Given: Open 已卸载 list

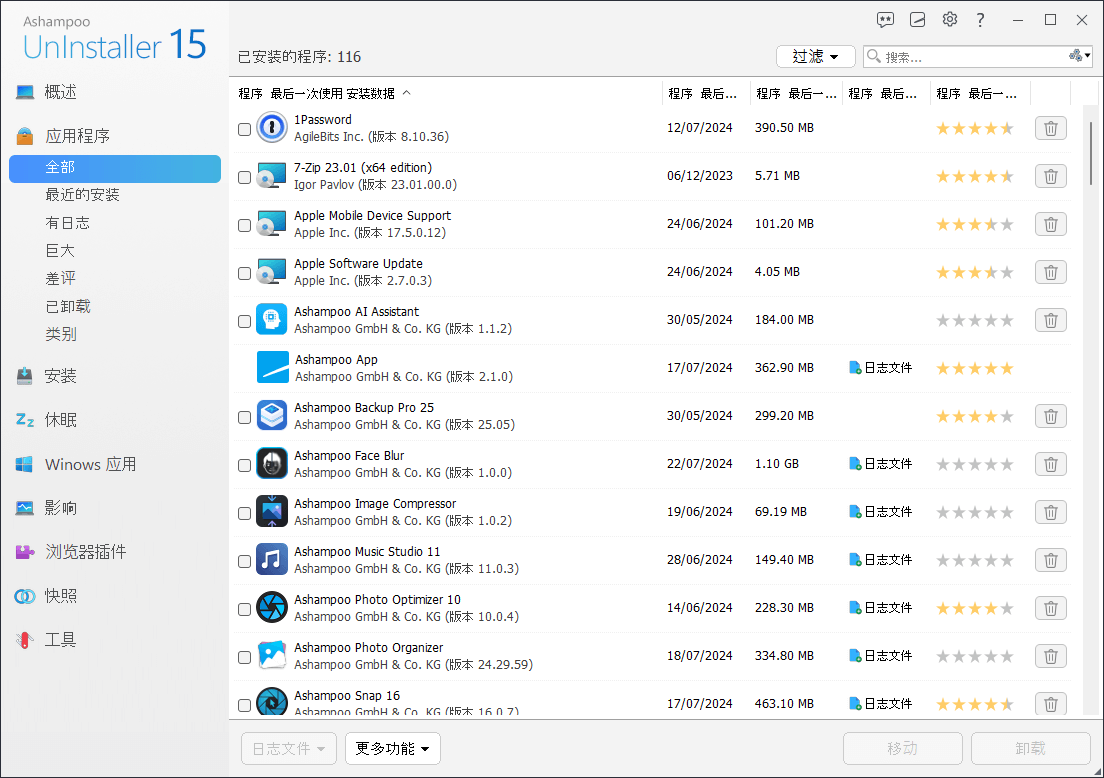Looking at the screenshot, I should pos(68,306).
